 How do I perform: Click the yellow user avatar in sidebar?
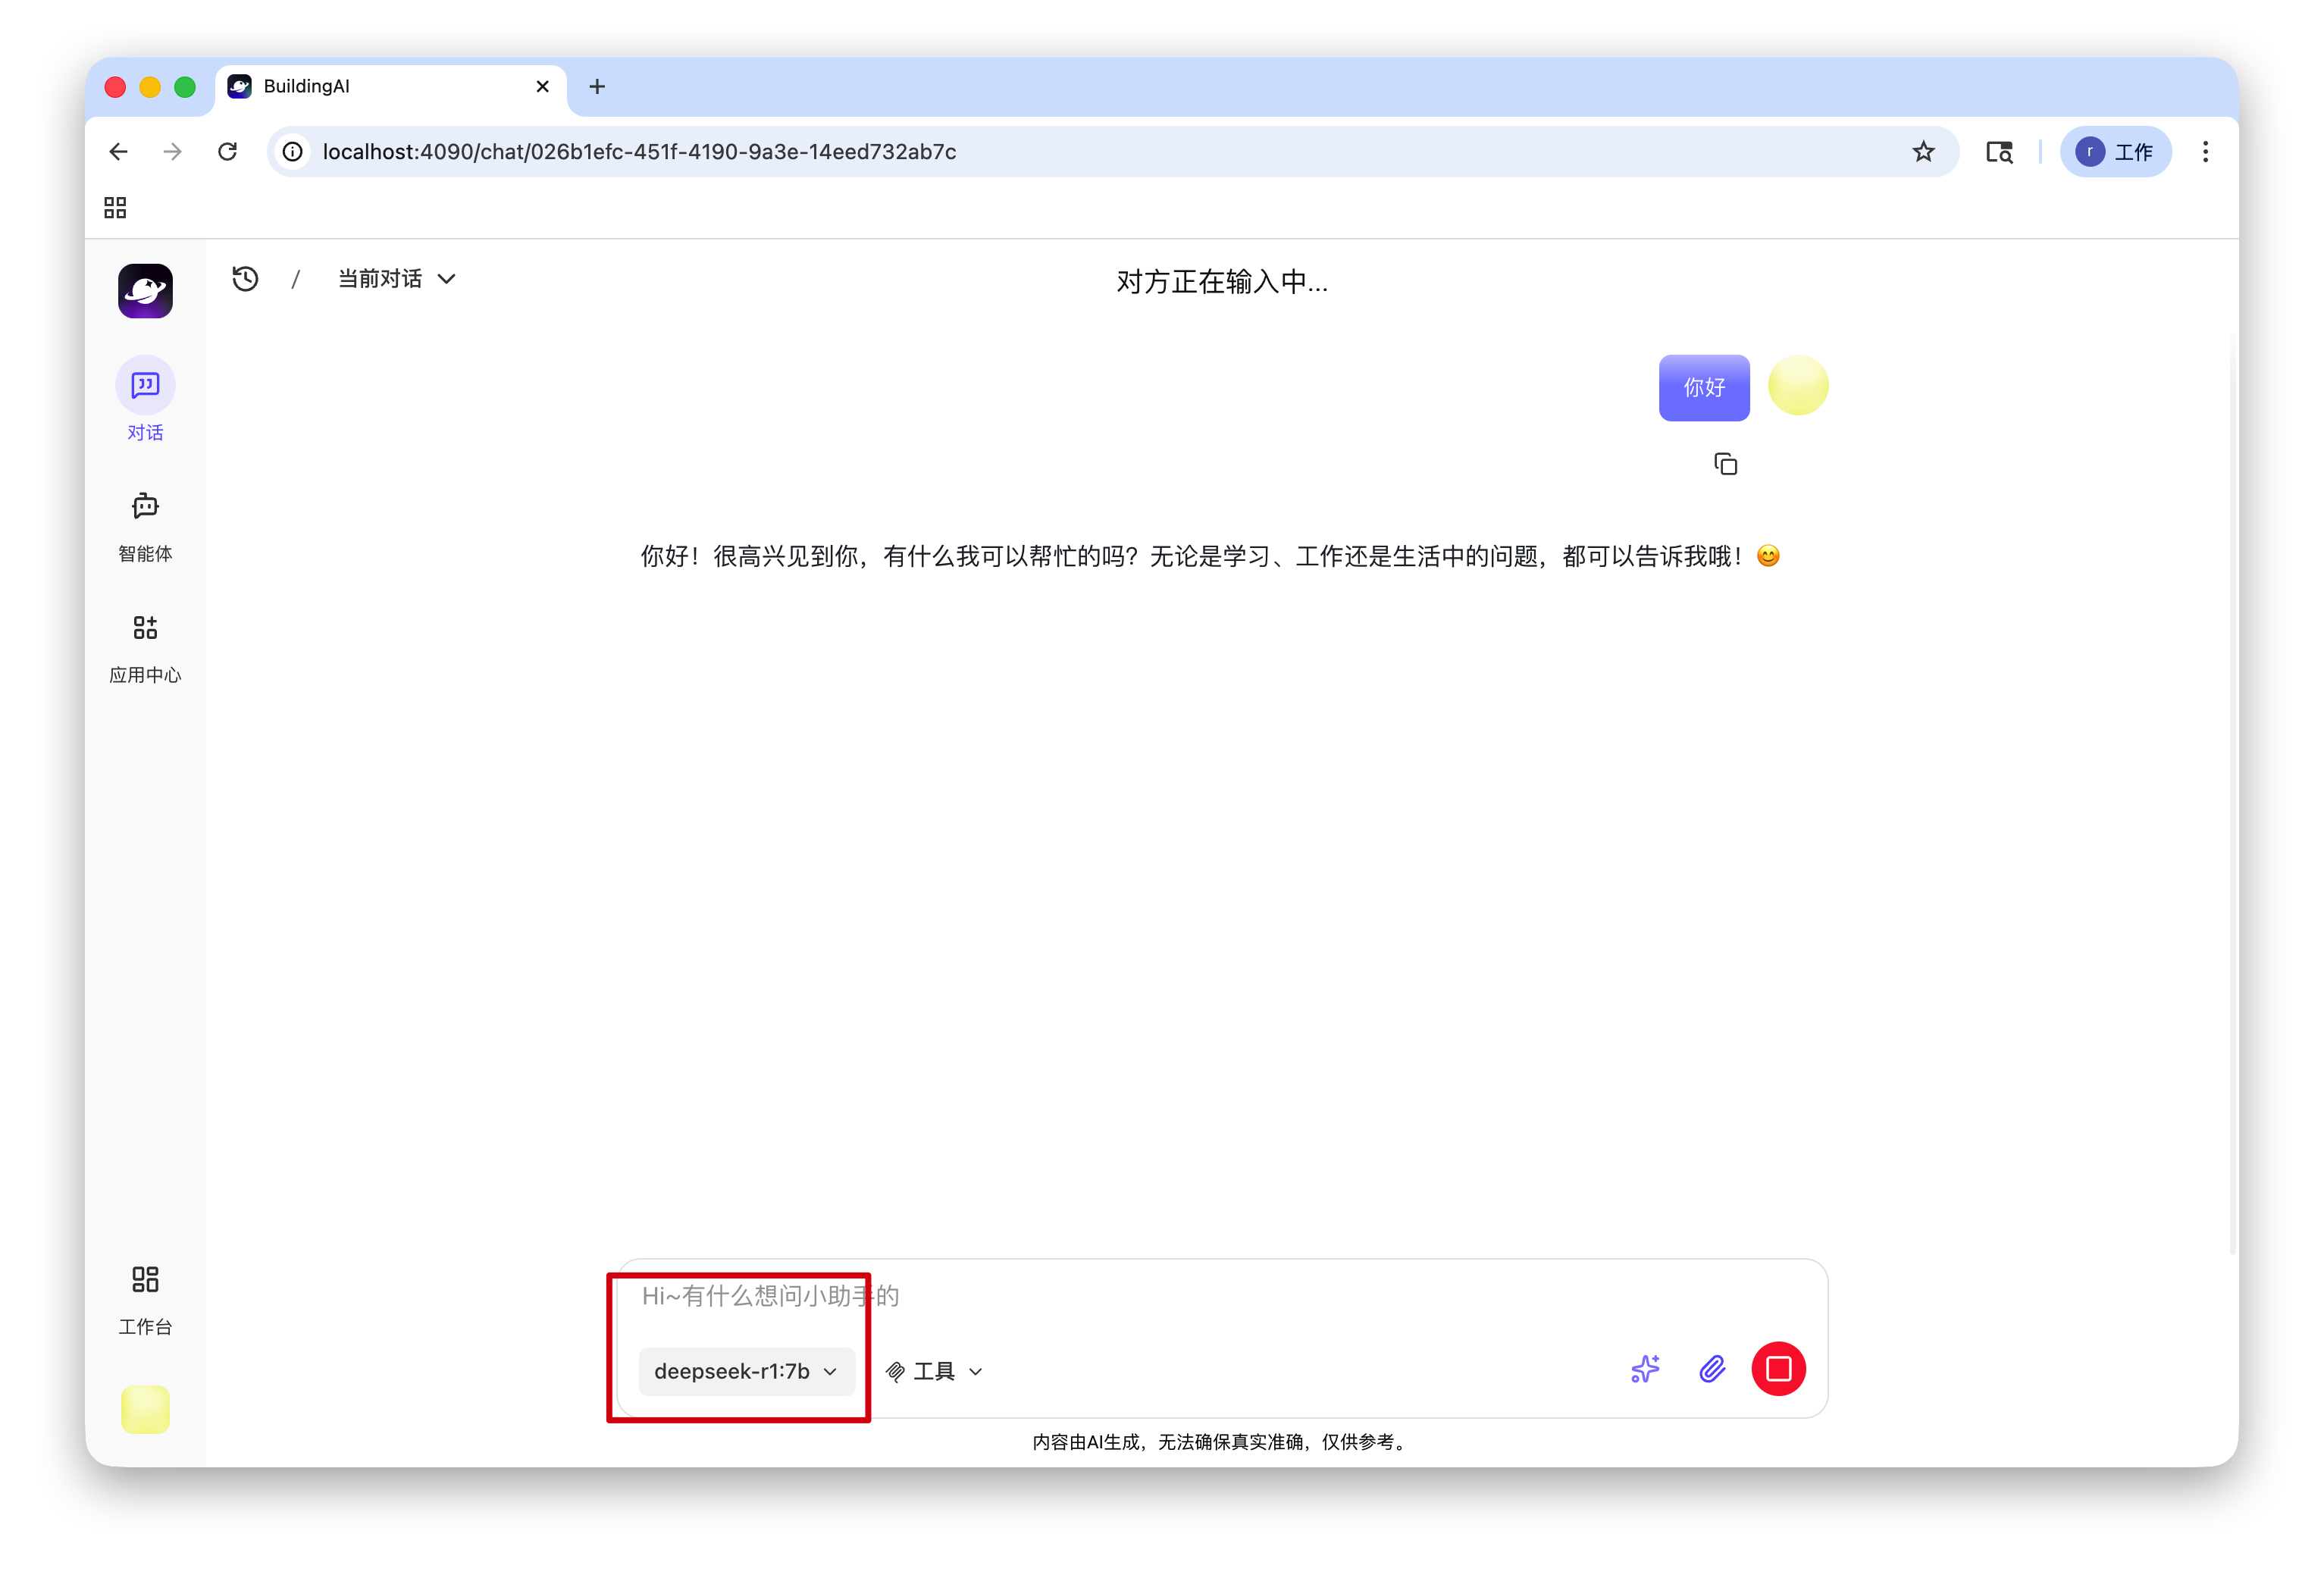tap(145, 1409)
